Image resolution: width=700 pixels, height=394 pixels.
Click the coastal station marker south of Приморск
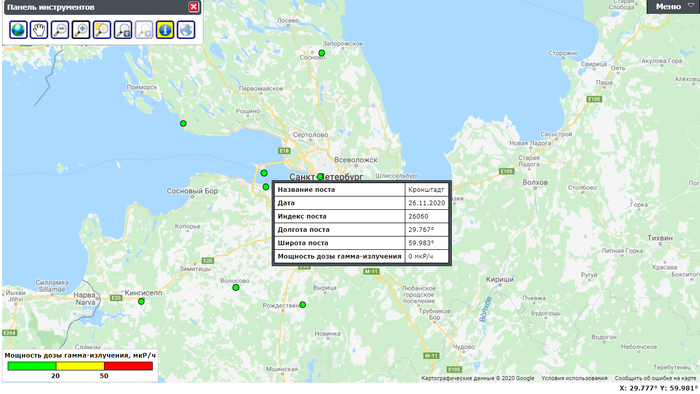[x=183, y=124]
